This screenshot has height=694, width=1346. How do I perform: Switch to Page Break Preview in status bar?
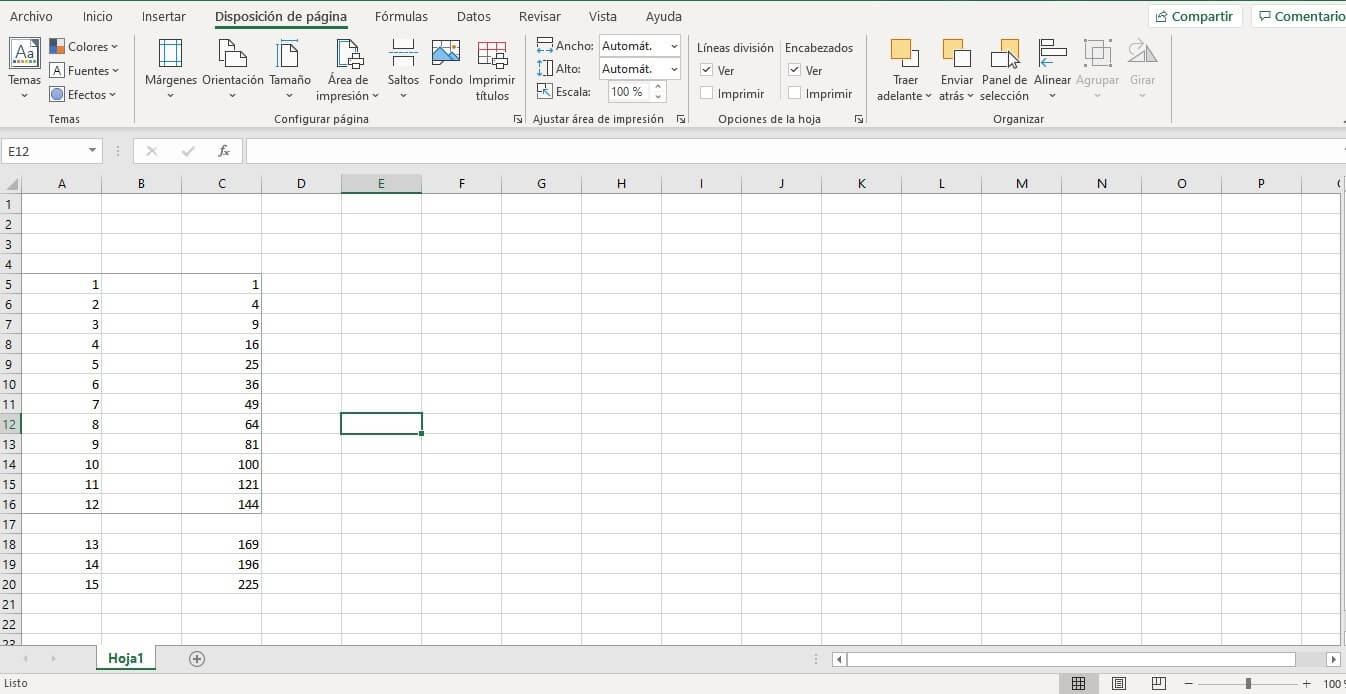[1158, 684]
